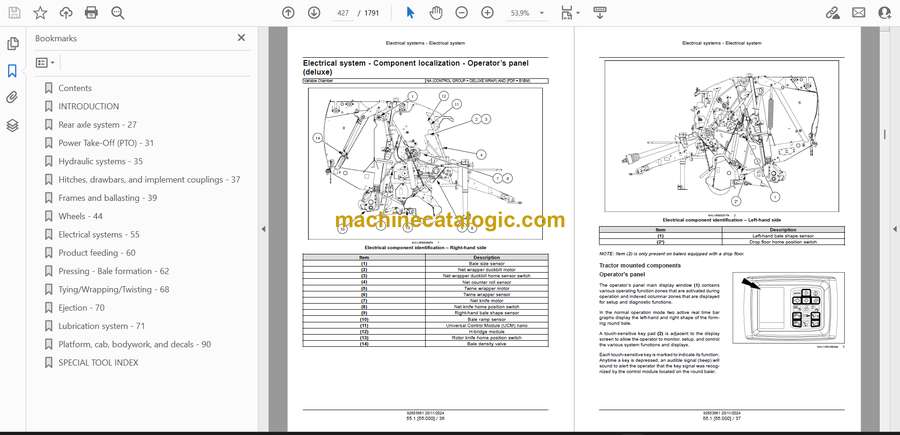Viewport: 900px width, 435px height.
Task: Print the document
Action: coord(91,13)
